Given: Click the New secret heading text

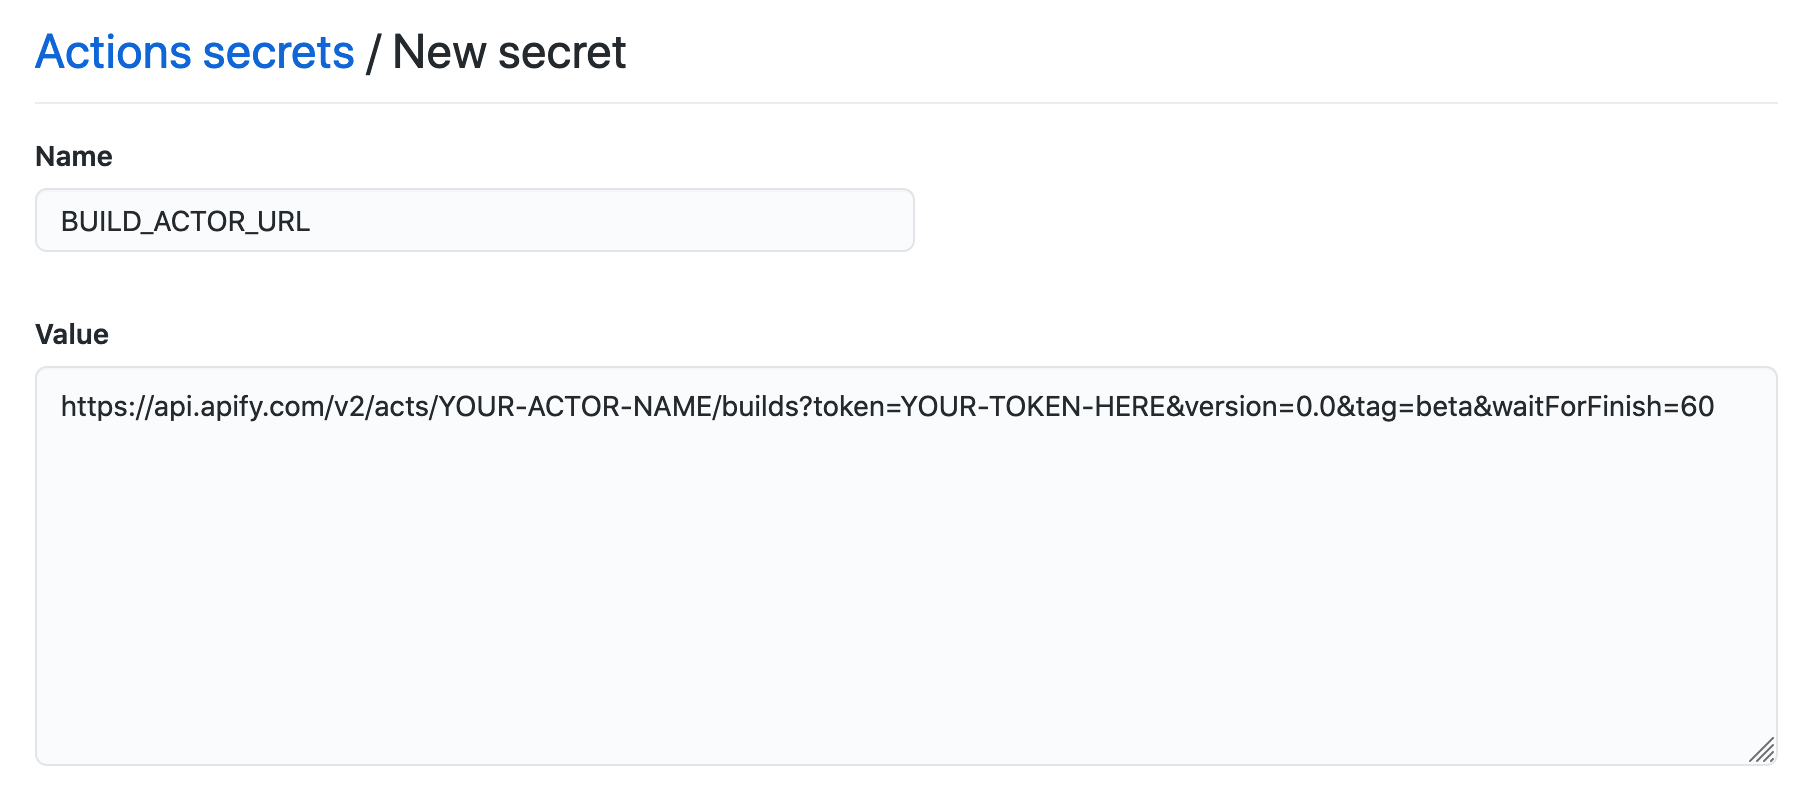Looking at the screenshot, I should pyautogui.click(x=510, y=52).
